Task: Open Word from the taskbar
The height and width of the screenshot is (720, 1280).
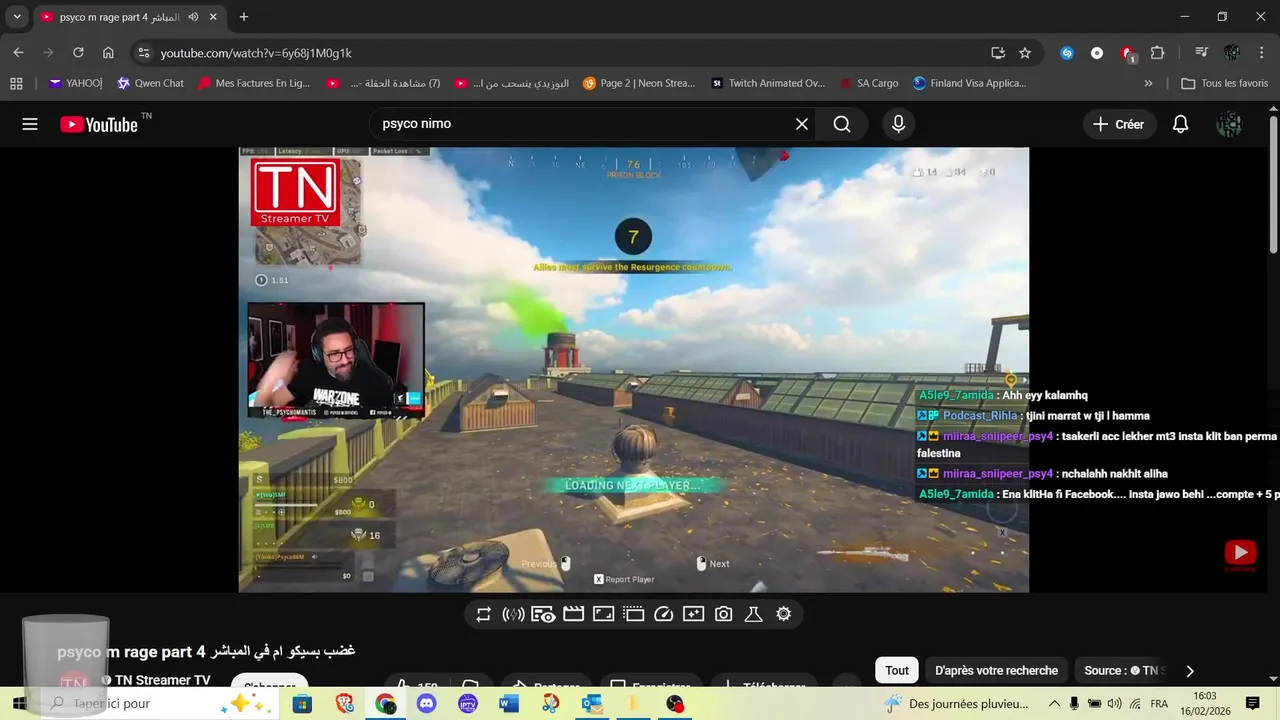Action: tap(509, 704)
